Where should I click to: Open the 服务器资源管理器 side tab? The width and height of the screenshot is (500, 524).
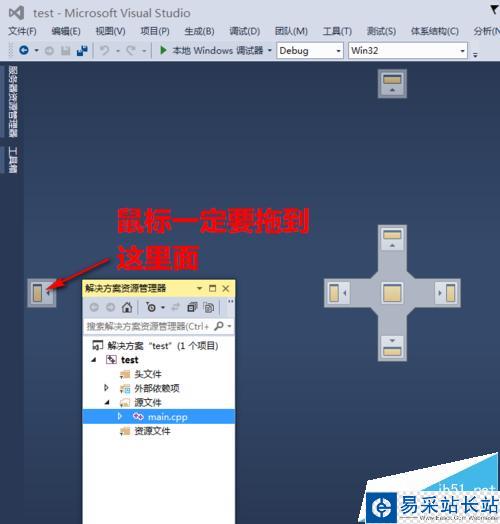[13, 102]
